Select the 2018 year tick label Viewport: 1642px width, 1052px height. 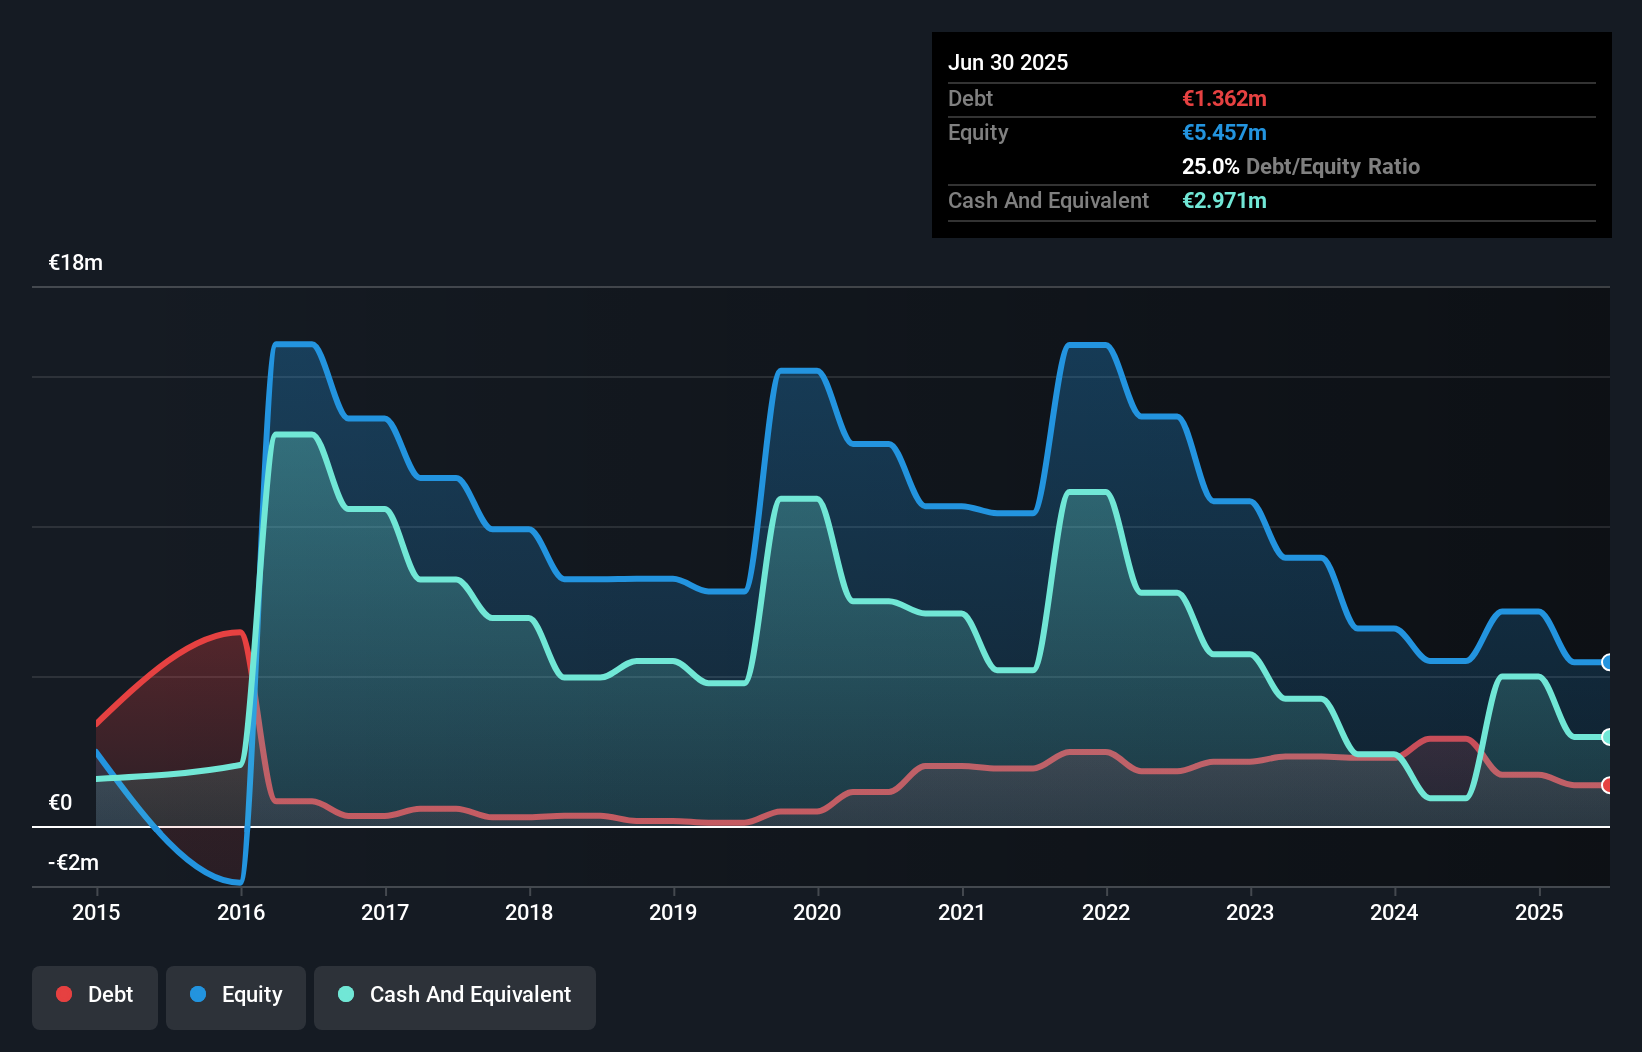tap(529, 912)
